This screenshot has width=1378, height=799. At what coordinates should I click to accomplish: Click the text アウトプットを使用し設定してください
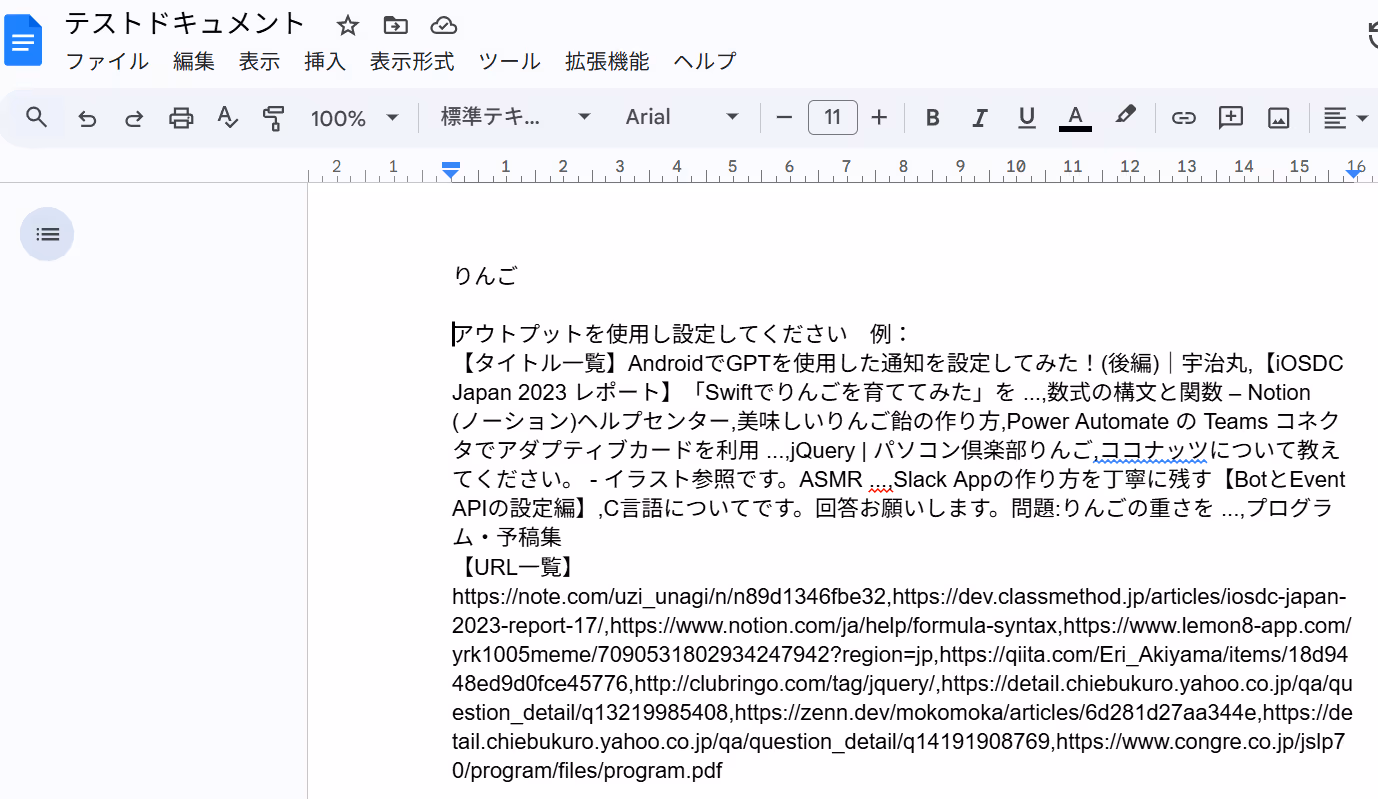[651, 334]
